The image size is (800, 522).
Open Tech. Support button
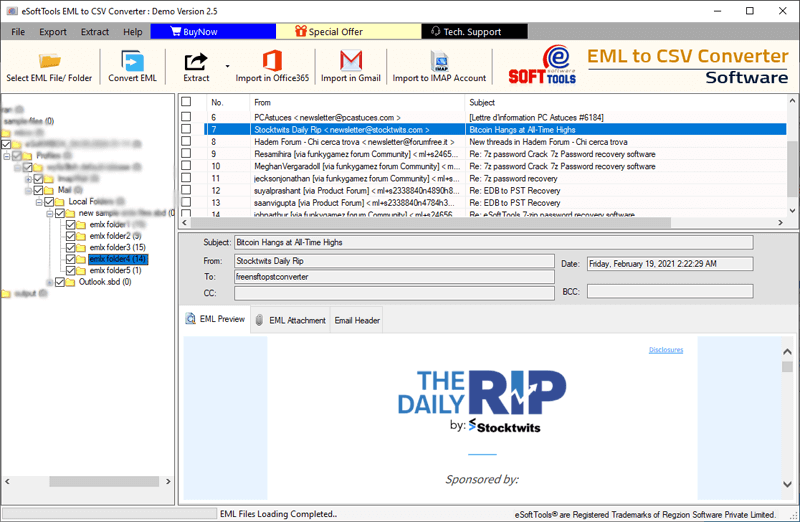[x=474, y=32]
